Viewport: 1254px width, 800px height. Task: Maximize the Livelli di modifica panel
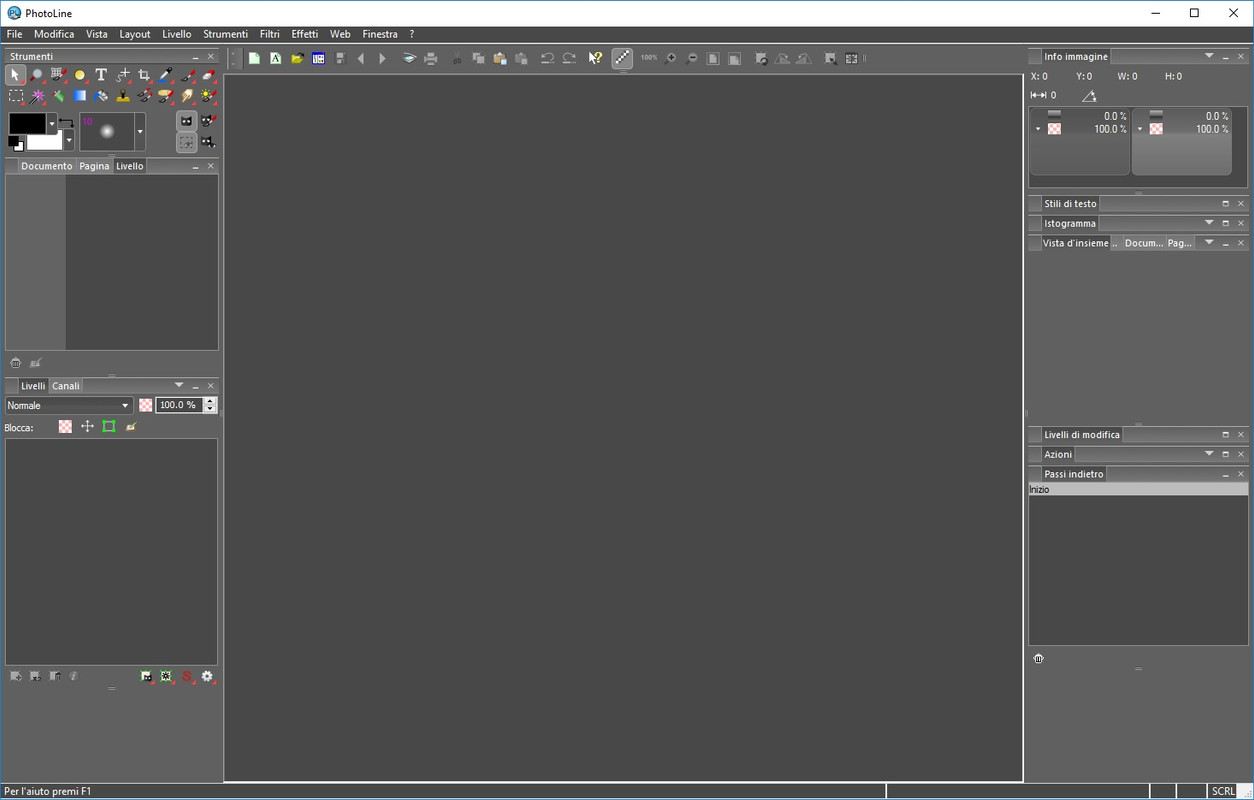pyautogui.click(x=1225, y=435)
